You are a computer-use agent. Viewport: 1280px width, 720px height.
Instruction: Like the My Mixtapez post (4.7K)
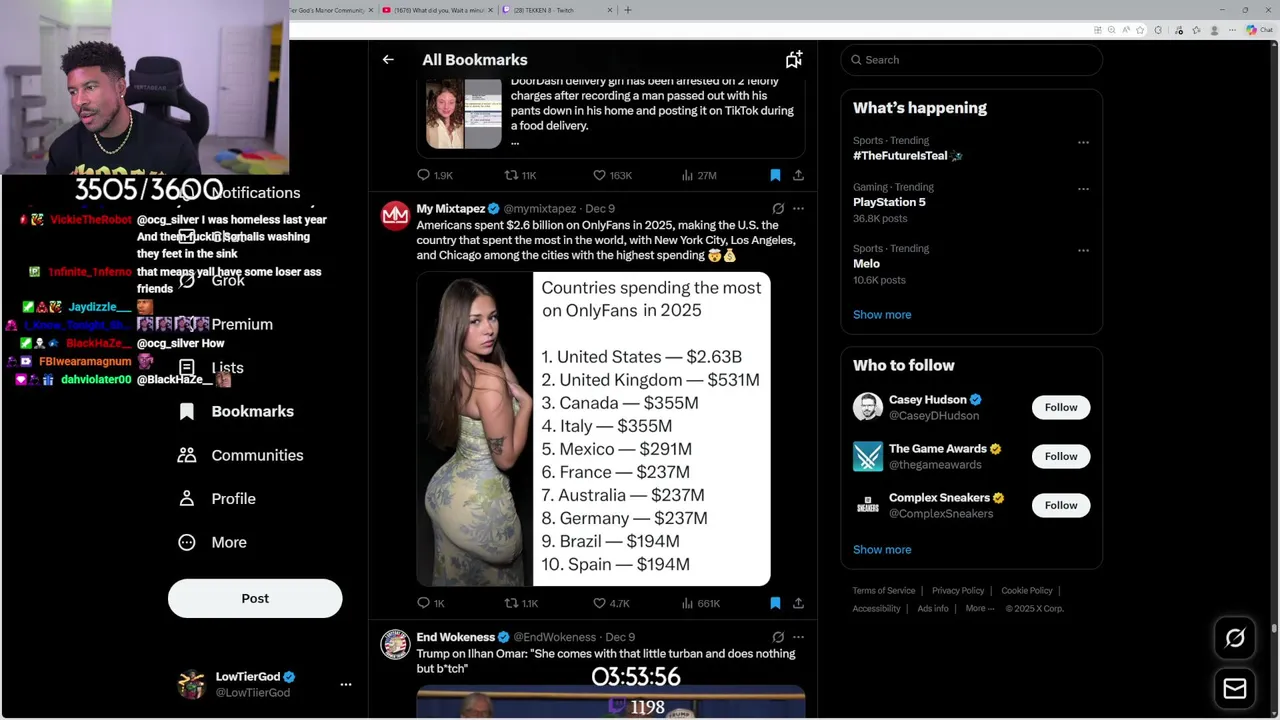click(x=611, y=603)
